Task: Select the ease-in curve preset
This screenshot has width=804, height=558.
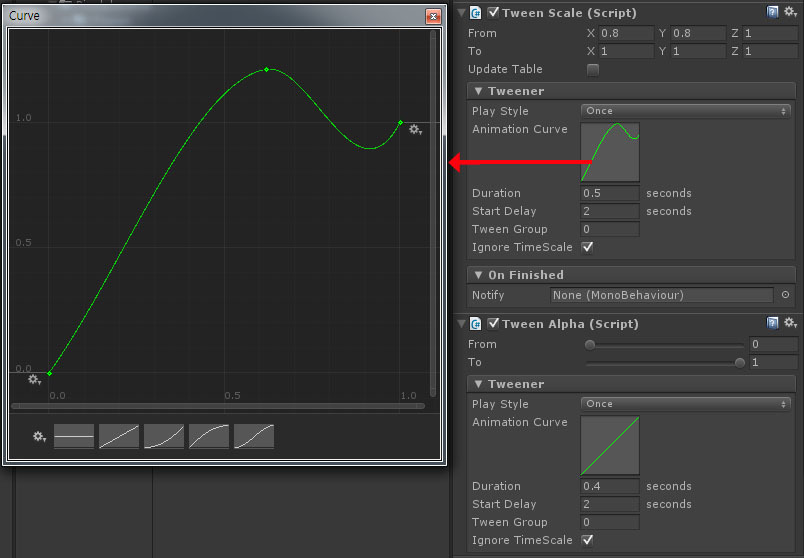Action: point(164,436)
